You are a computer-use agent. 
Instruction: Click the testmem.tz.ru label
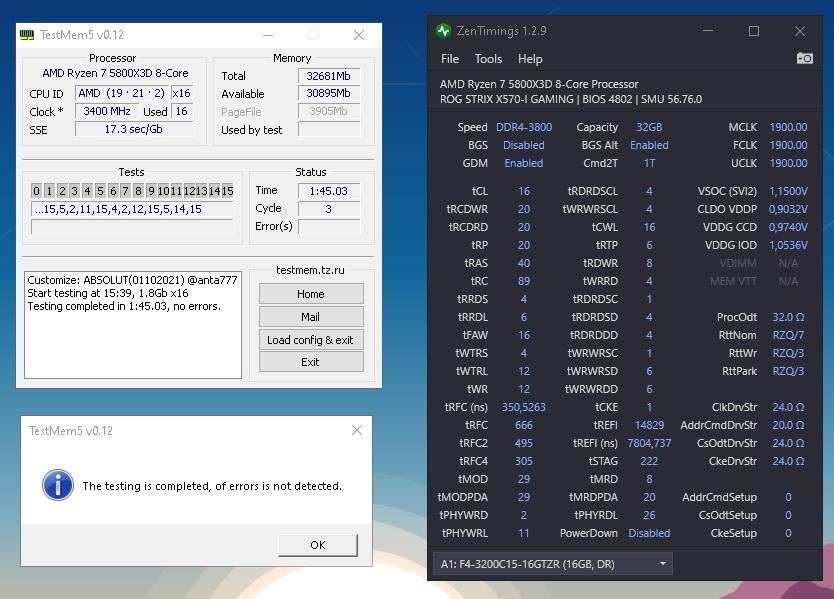310,270
